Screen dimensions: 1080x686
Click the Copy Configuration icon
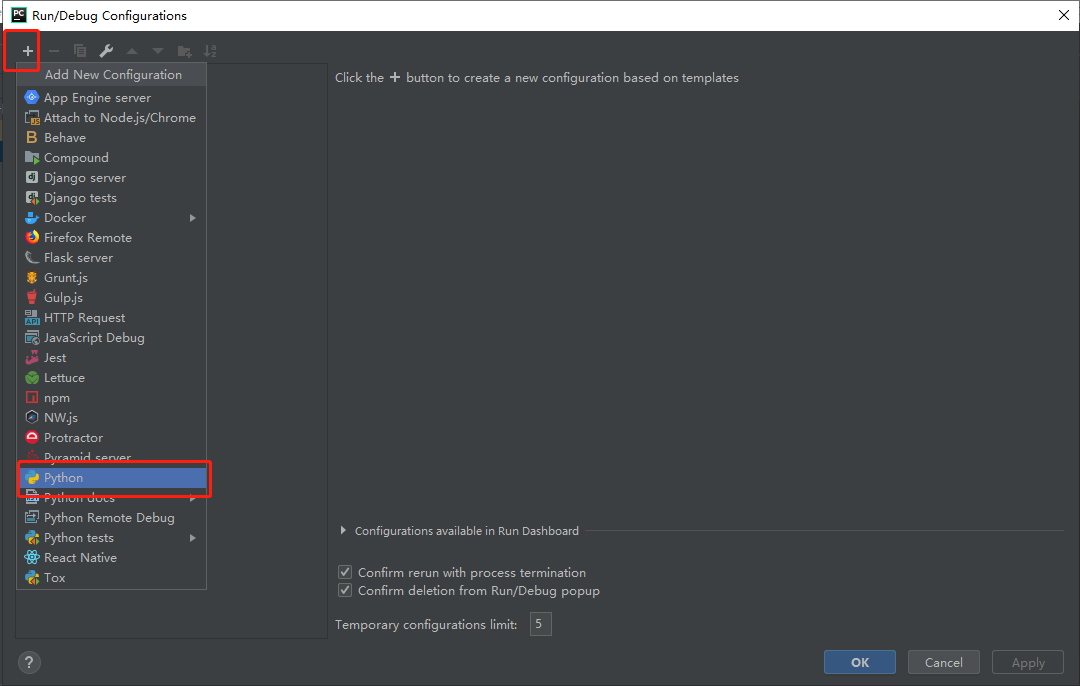(80, 51)
